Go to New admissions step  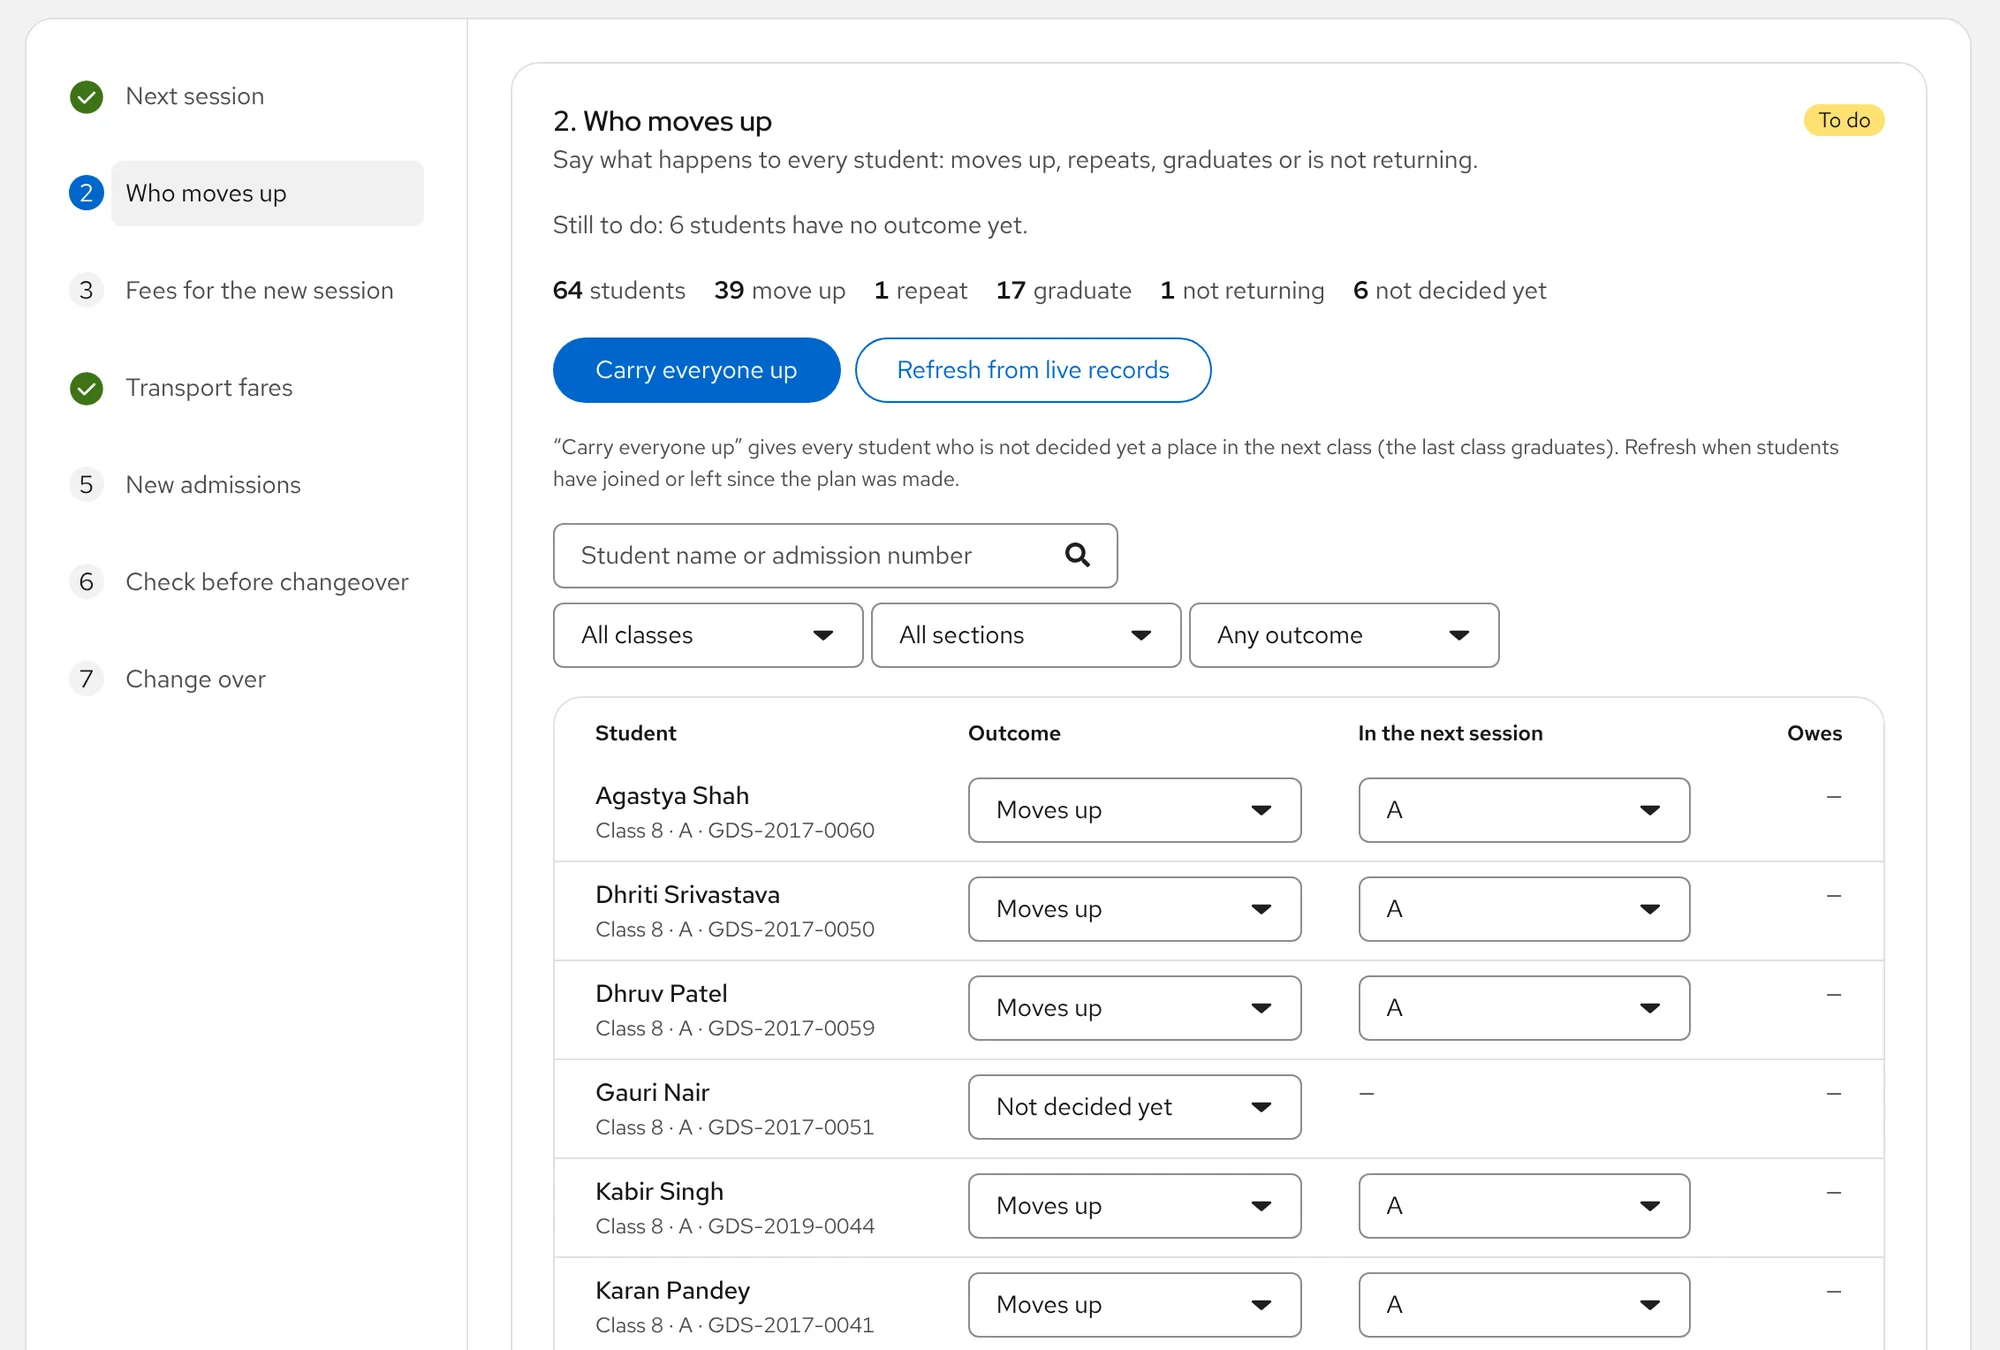(x=213, y=484)
